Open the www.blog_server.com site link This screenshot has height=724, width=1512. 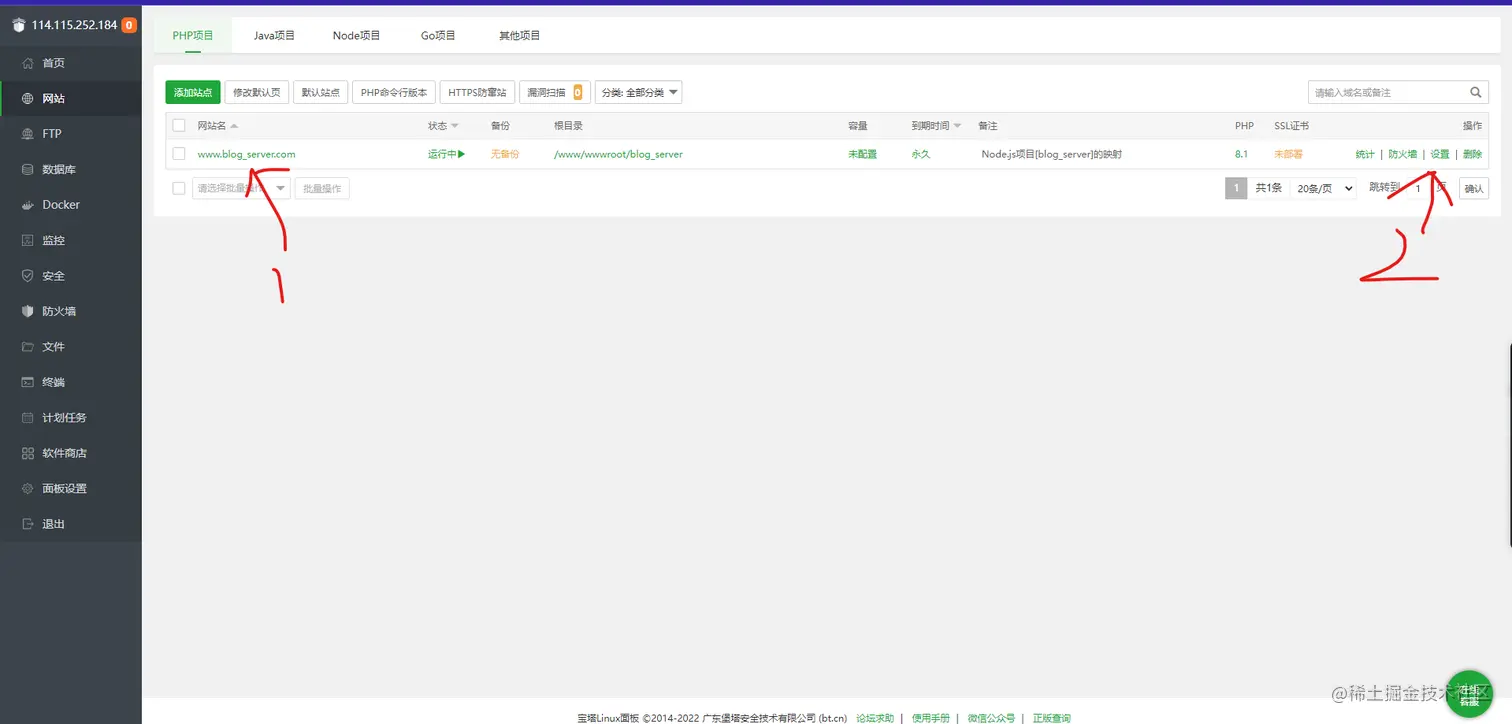click(x=246, y=154)
